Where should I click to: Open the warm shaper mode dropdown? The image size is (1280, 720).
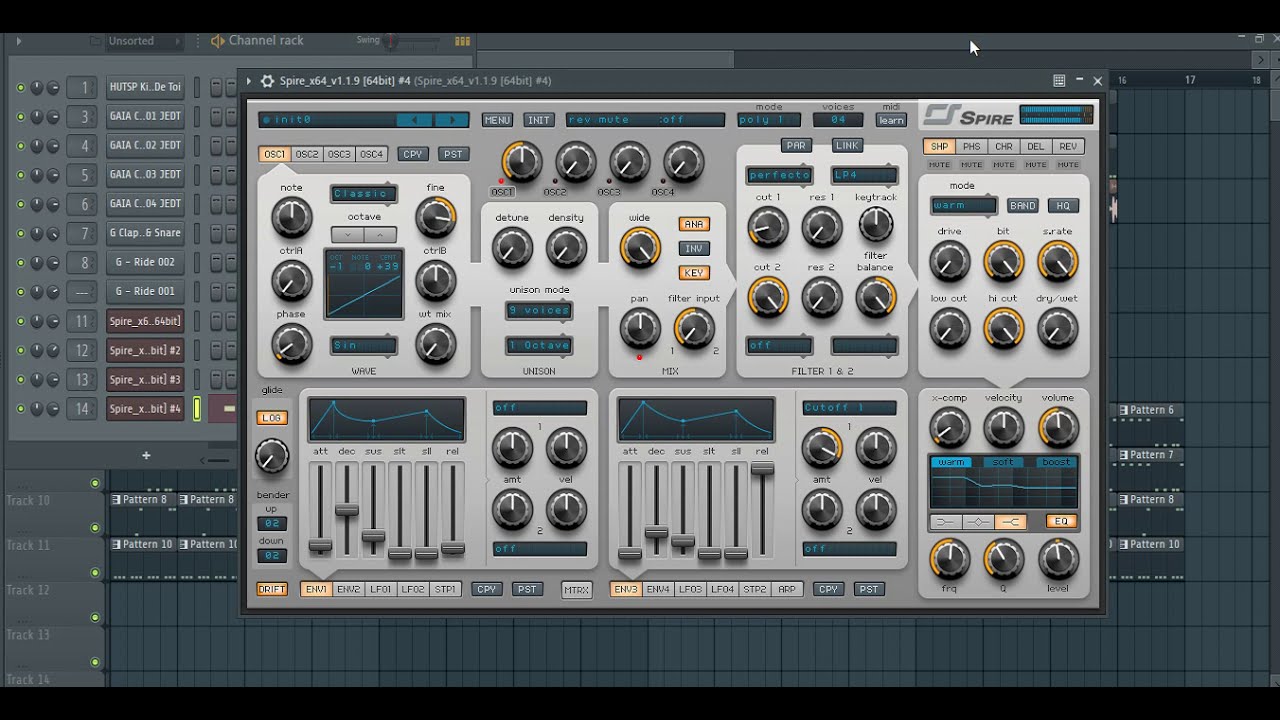coord(964,206)
